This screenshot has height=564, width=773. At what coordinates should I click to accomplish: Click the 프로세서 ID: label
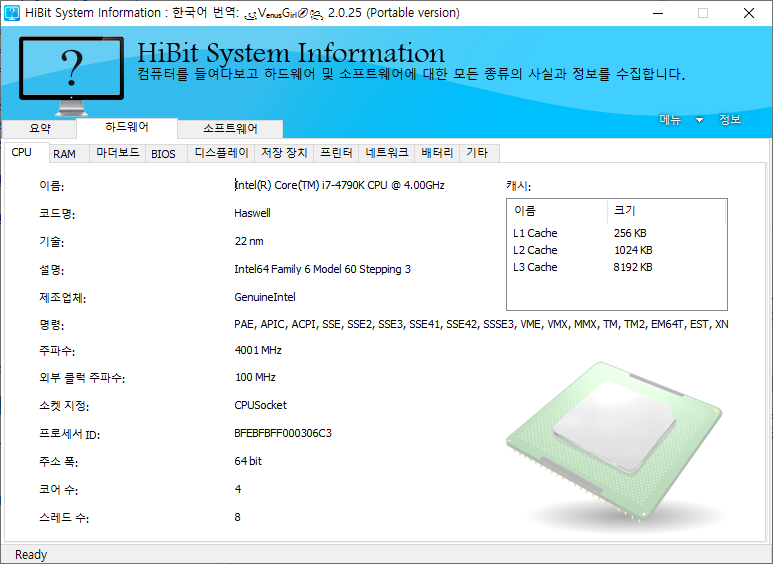(70, 434)
